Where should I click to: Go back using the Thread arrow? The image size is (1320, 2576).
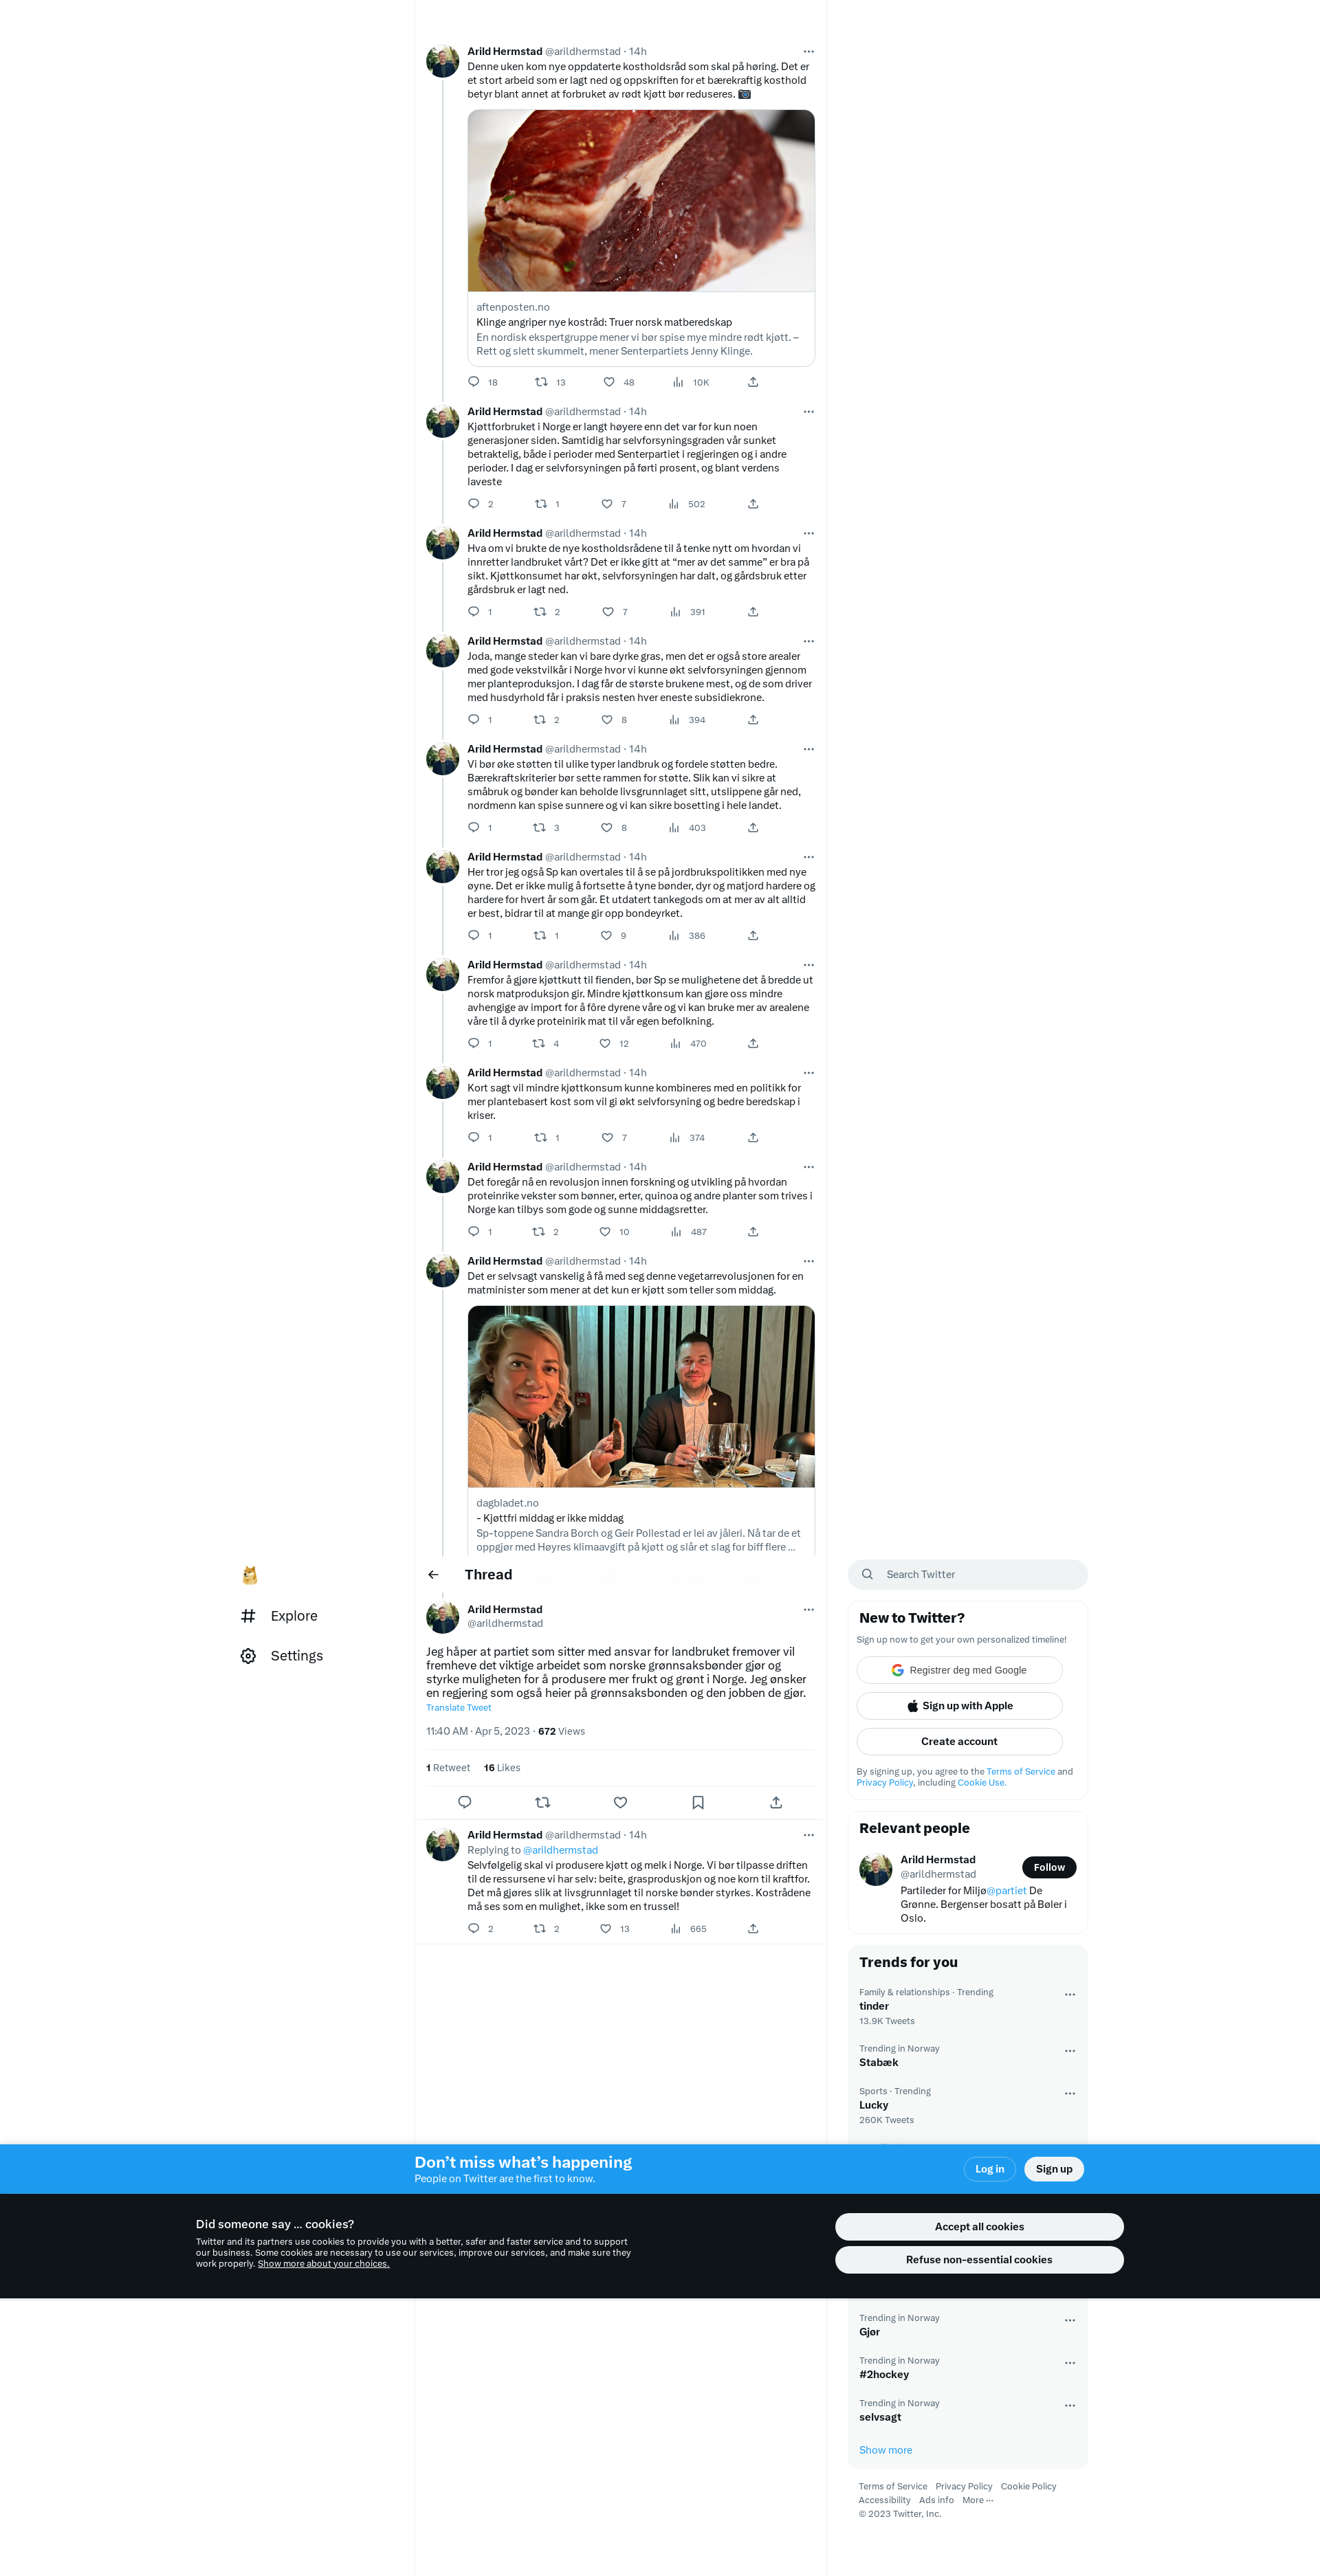point(433,1574)
